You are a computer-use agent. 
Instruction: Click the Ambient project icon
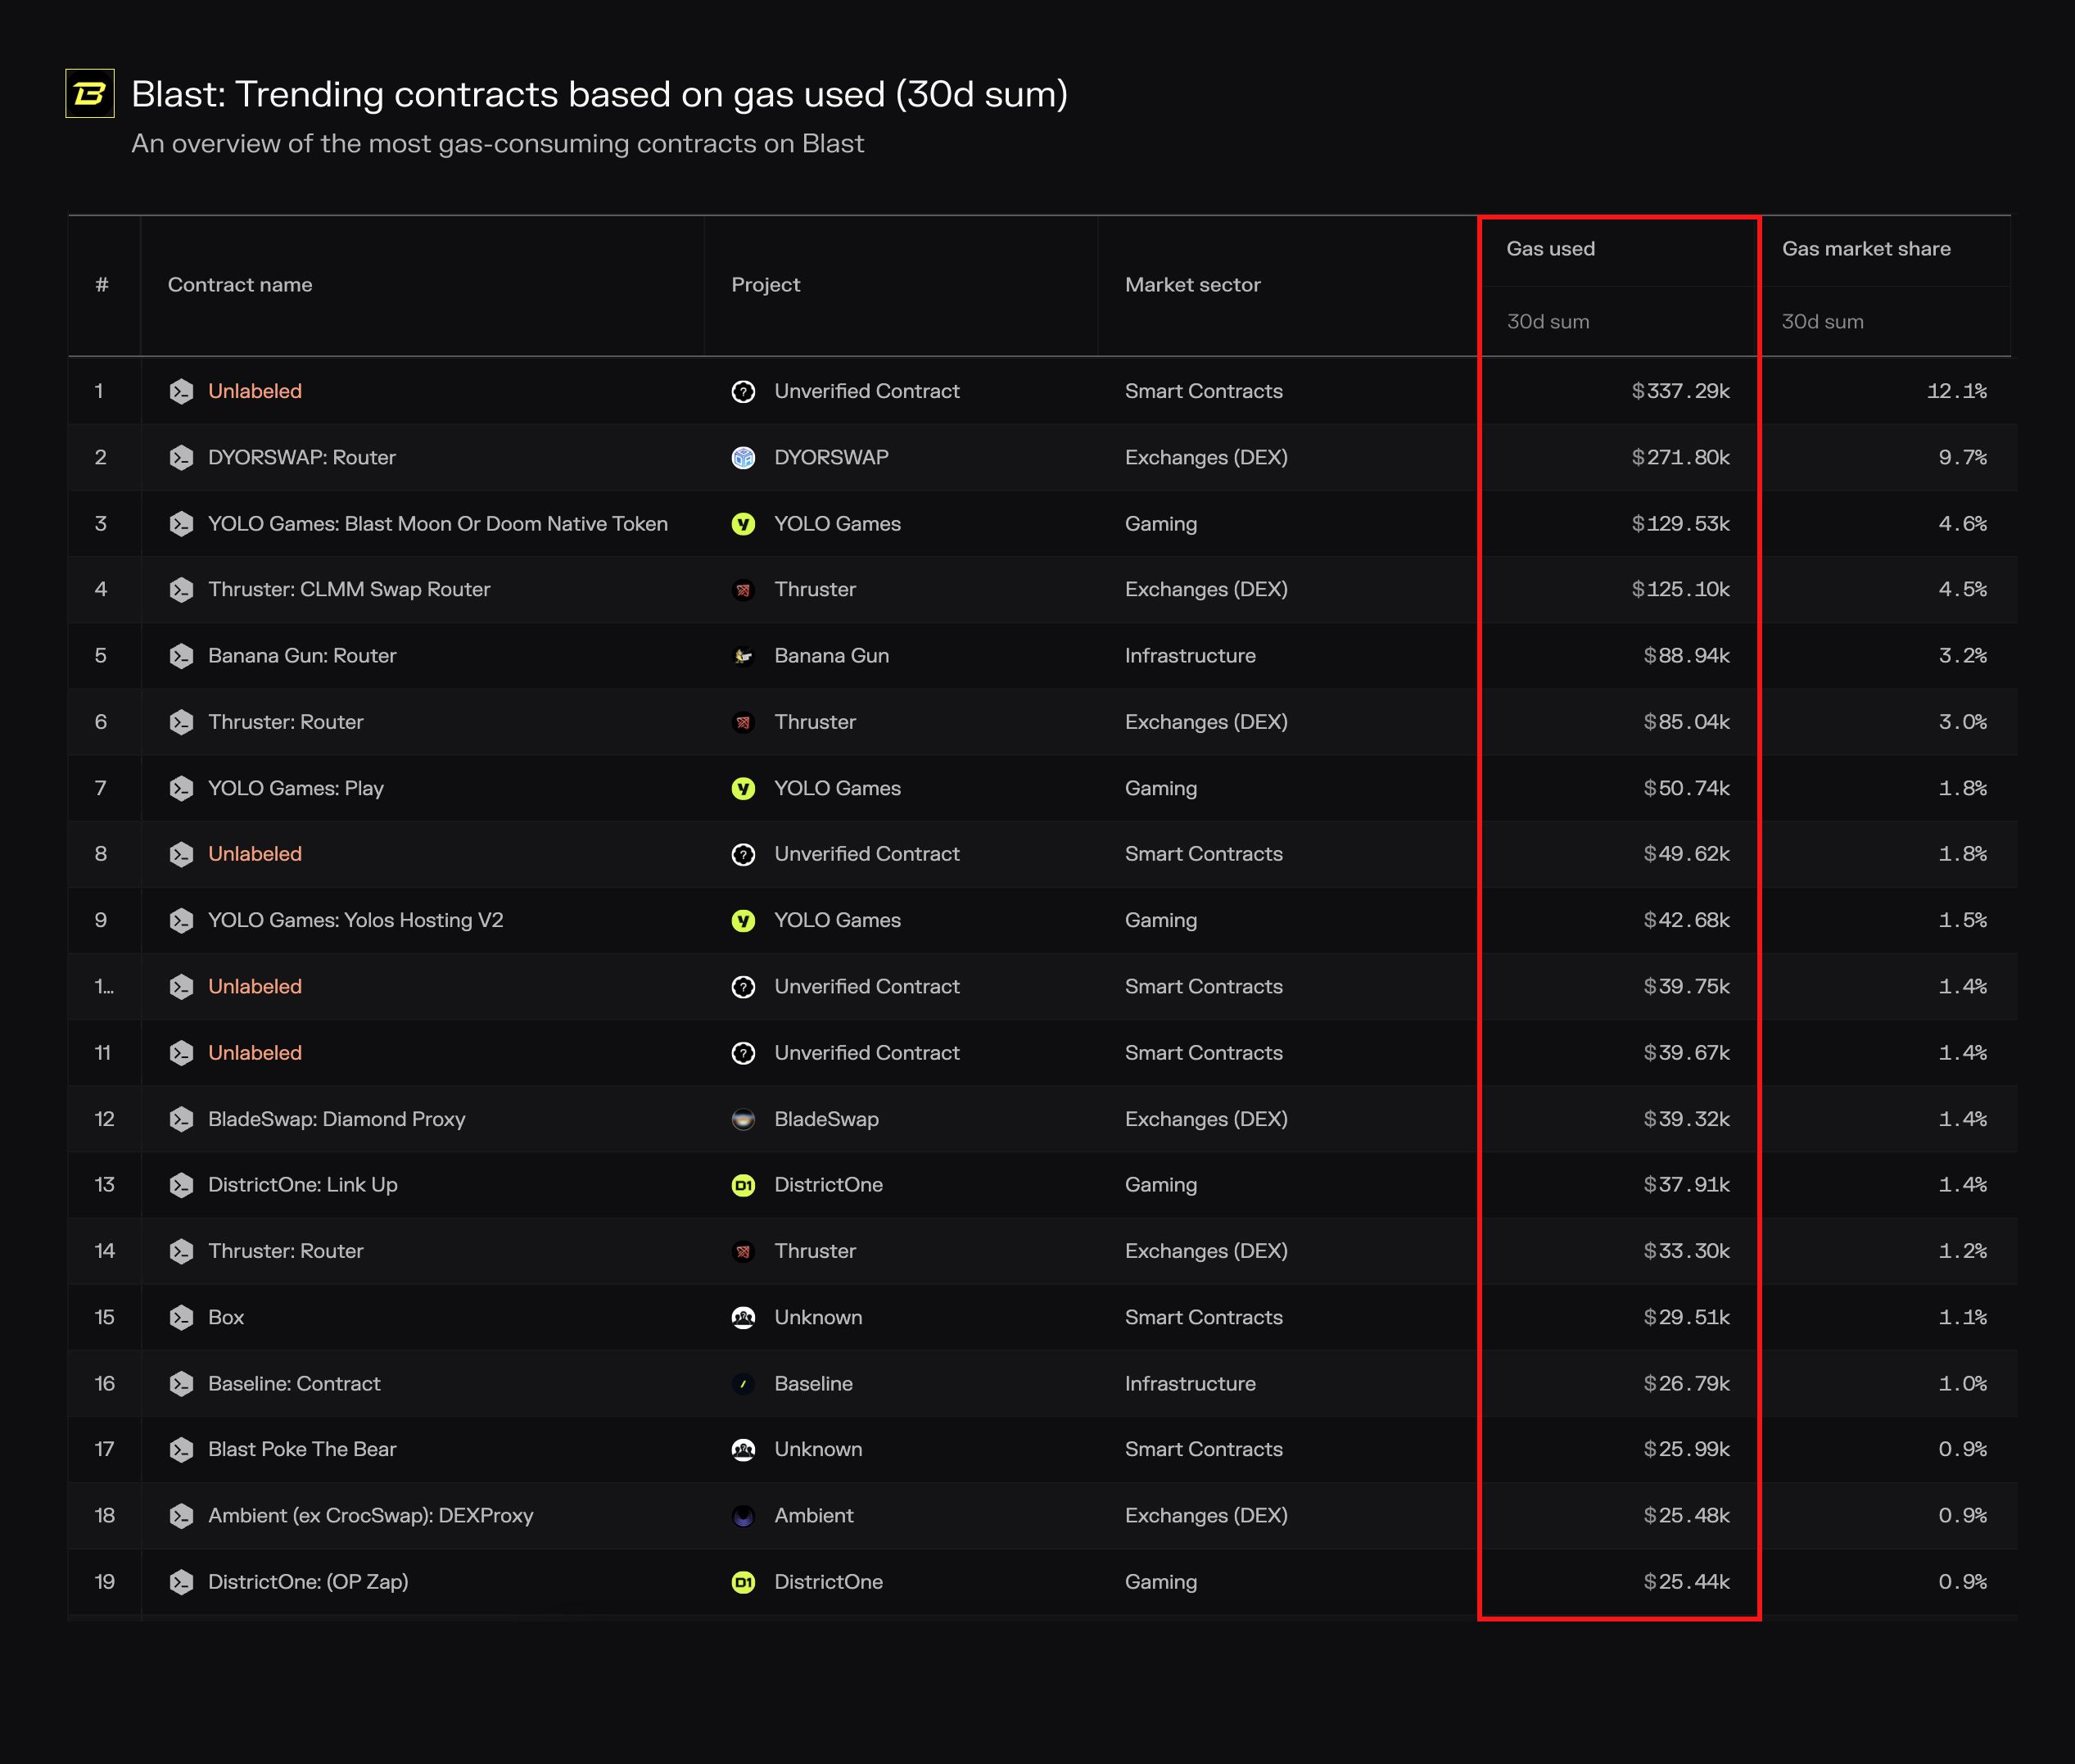pos(743,1516)
